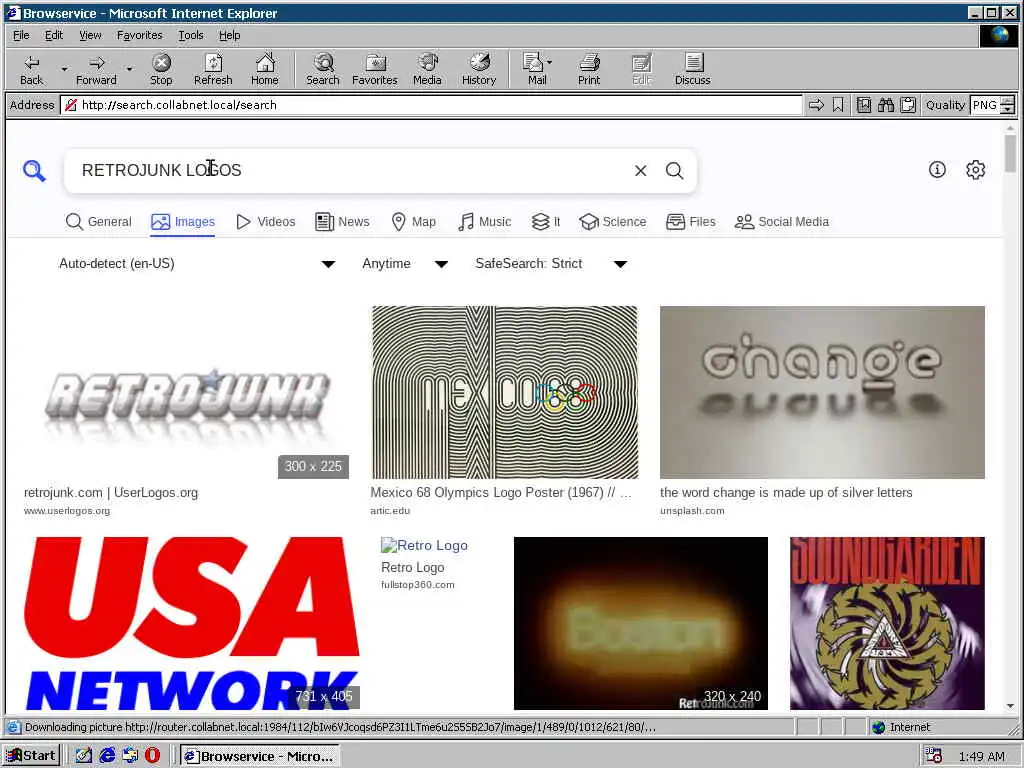Open the Edit menu
This screenshot has height=768, width=1024.
tap(54, 35)
